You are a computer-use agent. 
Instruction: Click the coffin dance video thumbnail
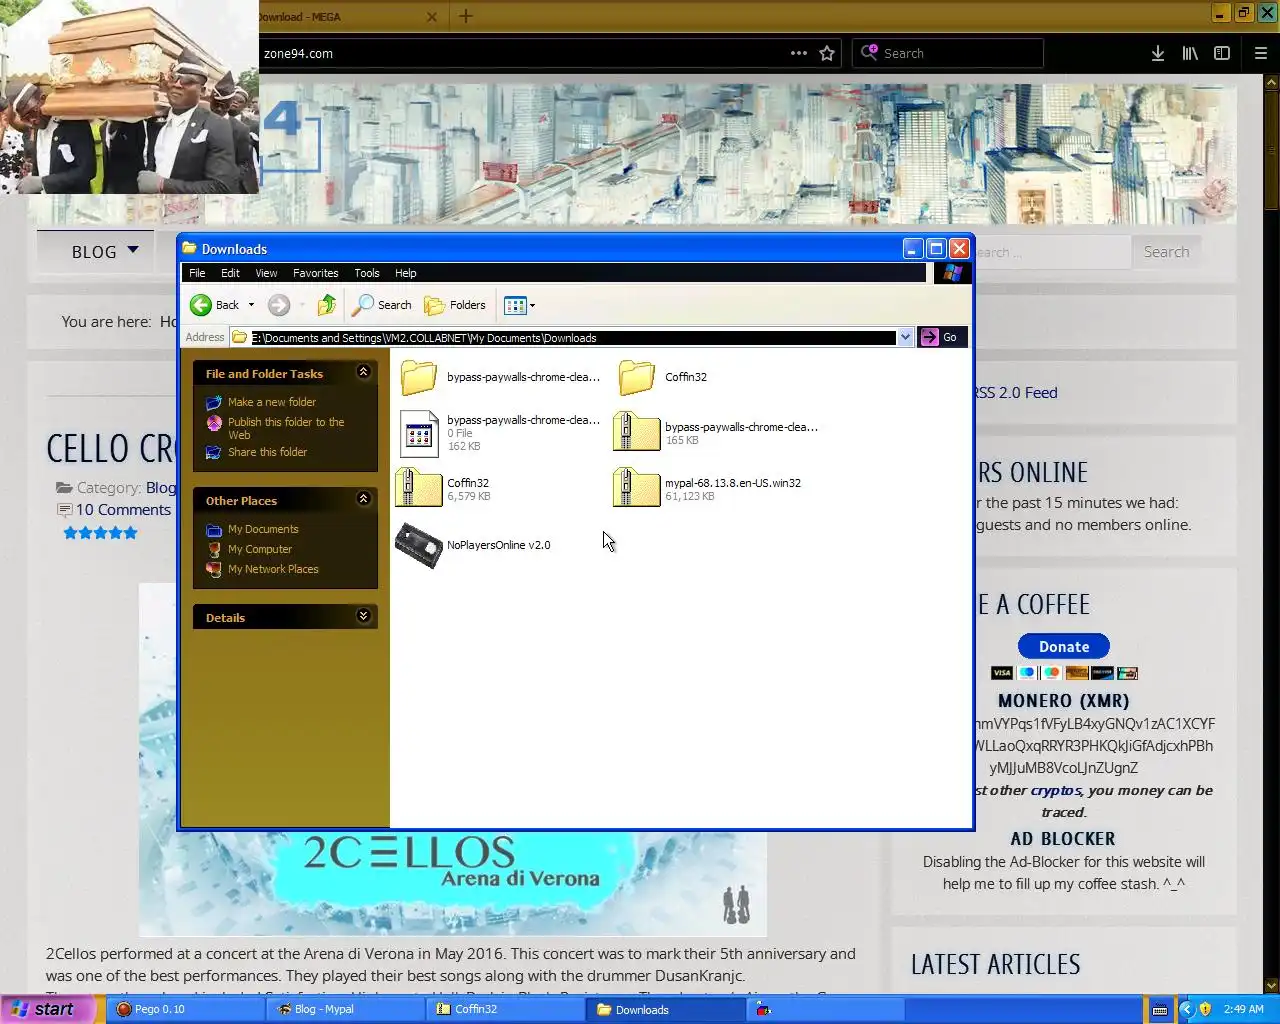[x=130, y=97]
